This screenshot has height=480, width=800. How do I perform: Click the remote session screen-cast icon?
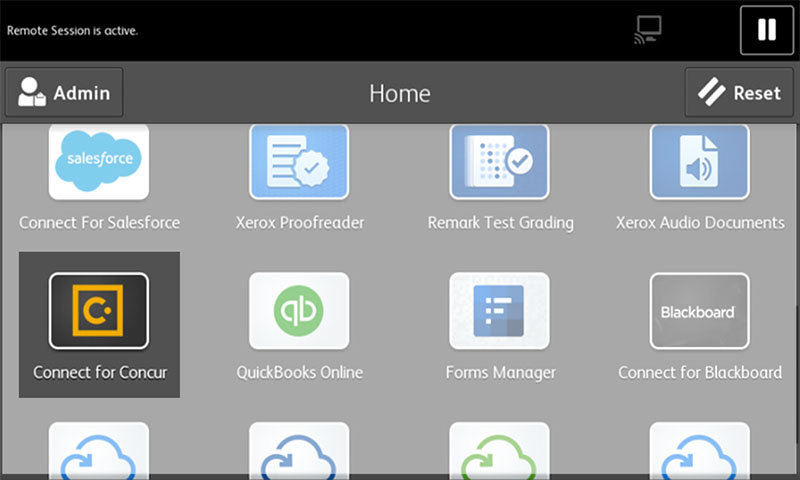point(648,30)
